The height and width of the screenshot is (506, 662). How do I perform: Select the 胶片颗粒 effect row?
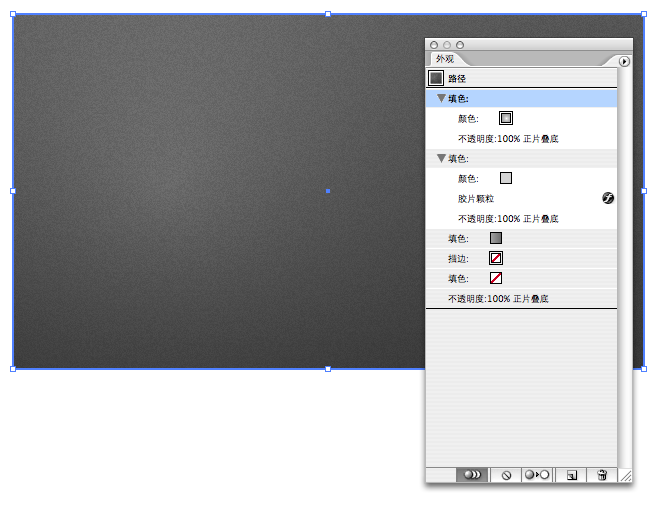pyautogui.click(x=521, y=198)
